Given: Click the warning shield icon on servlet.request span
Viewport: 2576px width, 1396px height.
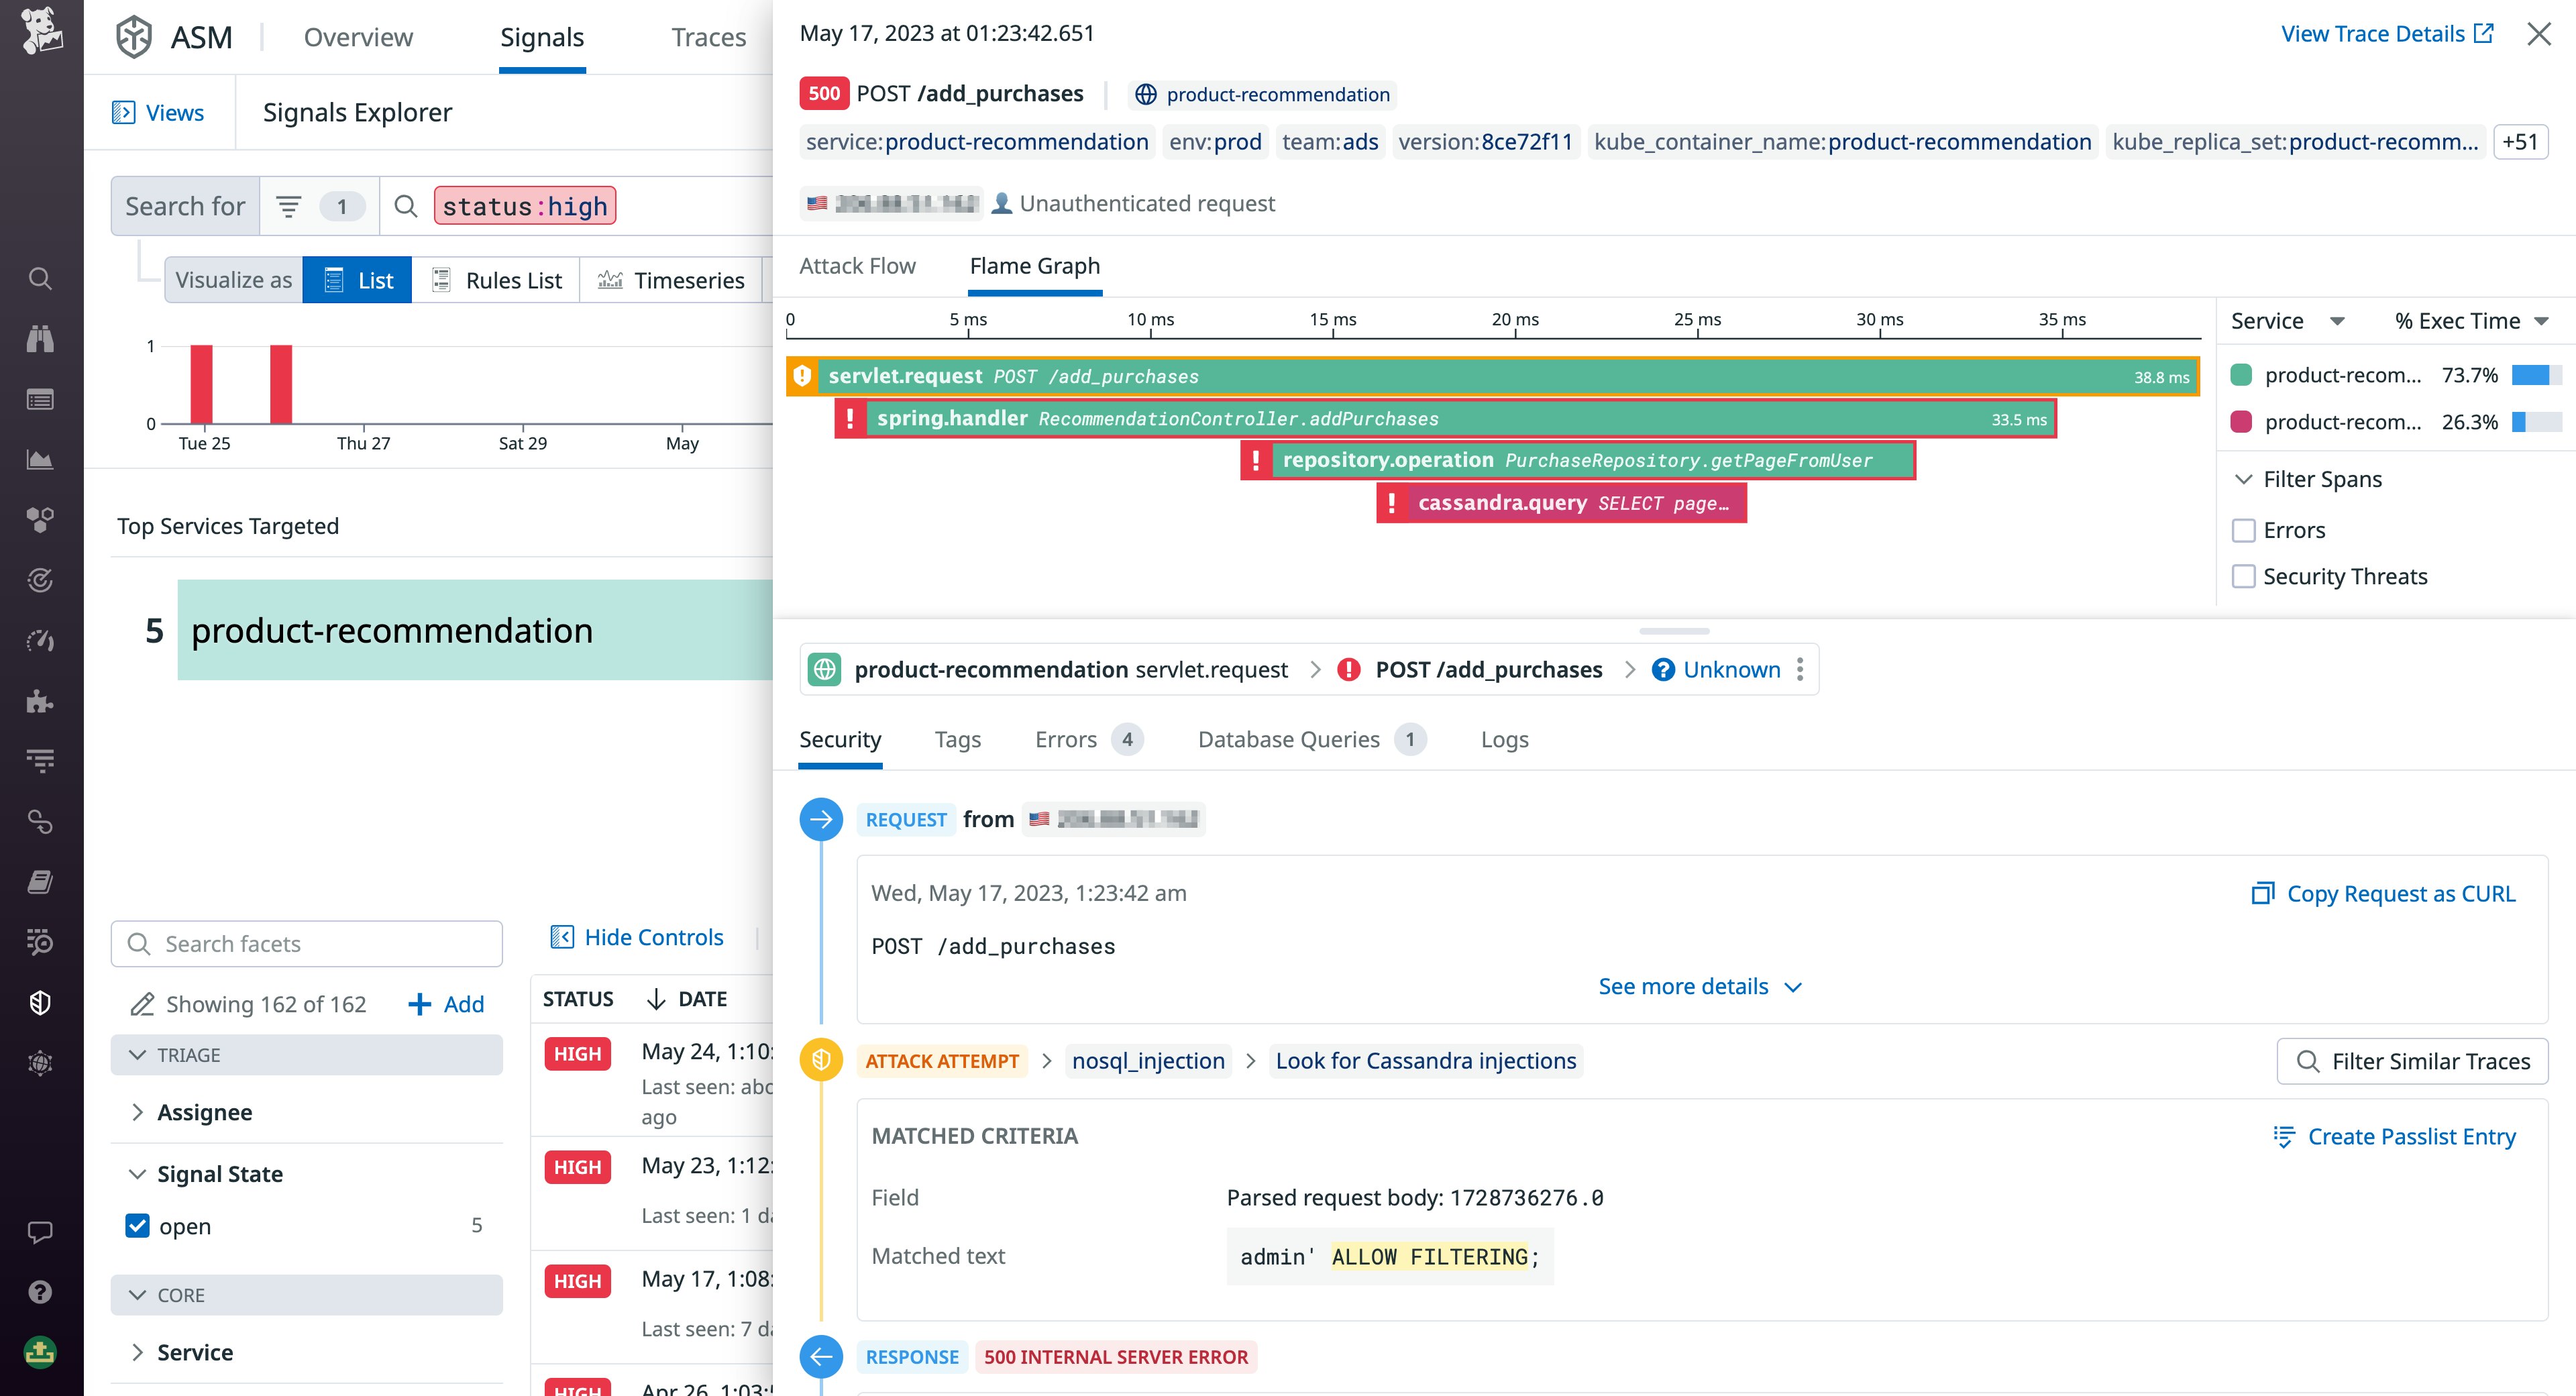Looking at the screenshot, I should 802,376.
